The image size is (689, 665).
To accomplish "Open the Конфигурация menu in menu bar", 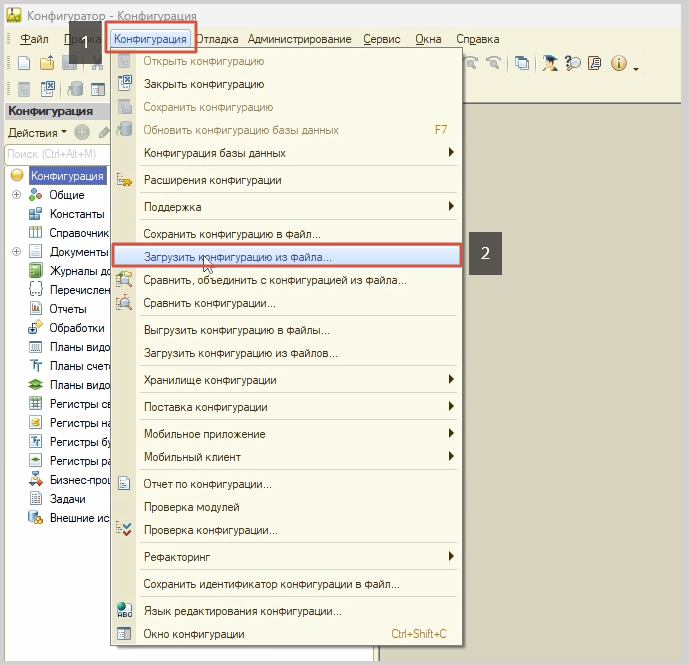I will tap(150, 39).
